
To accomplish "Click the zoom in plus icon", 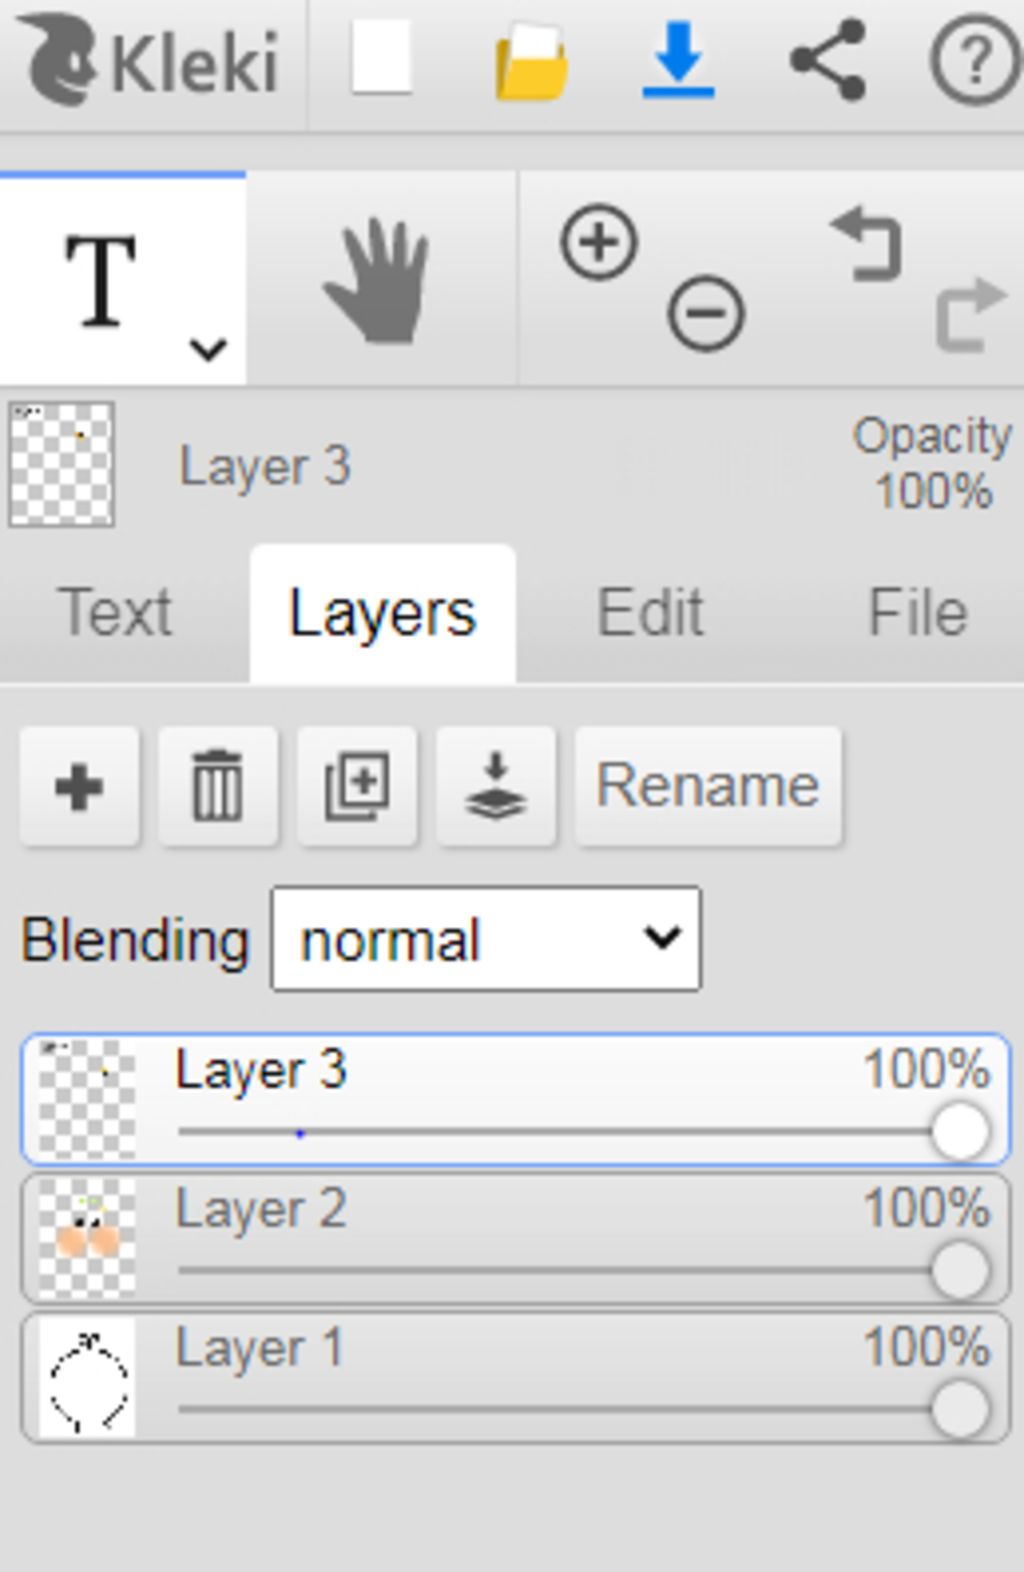I will coord(599,241).
